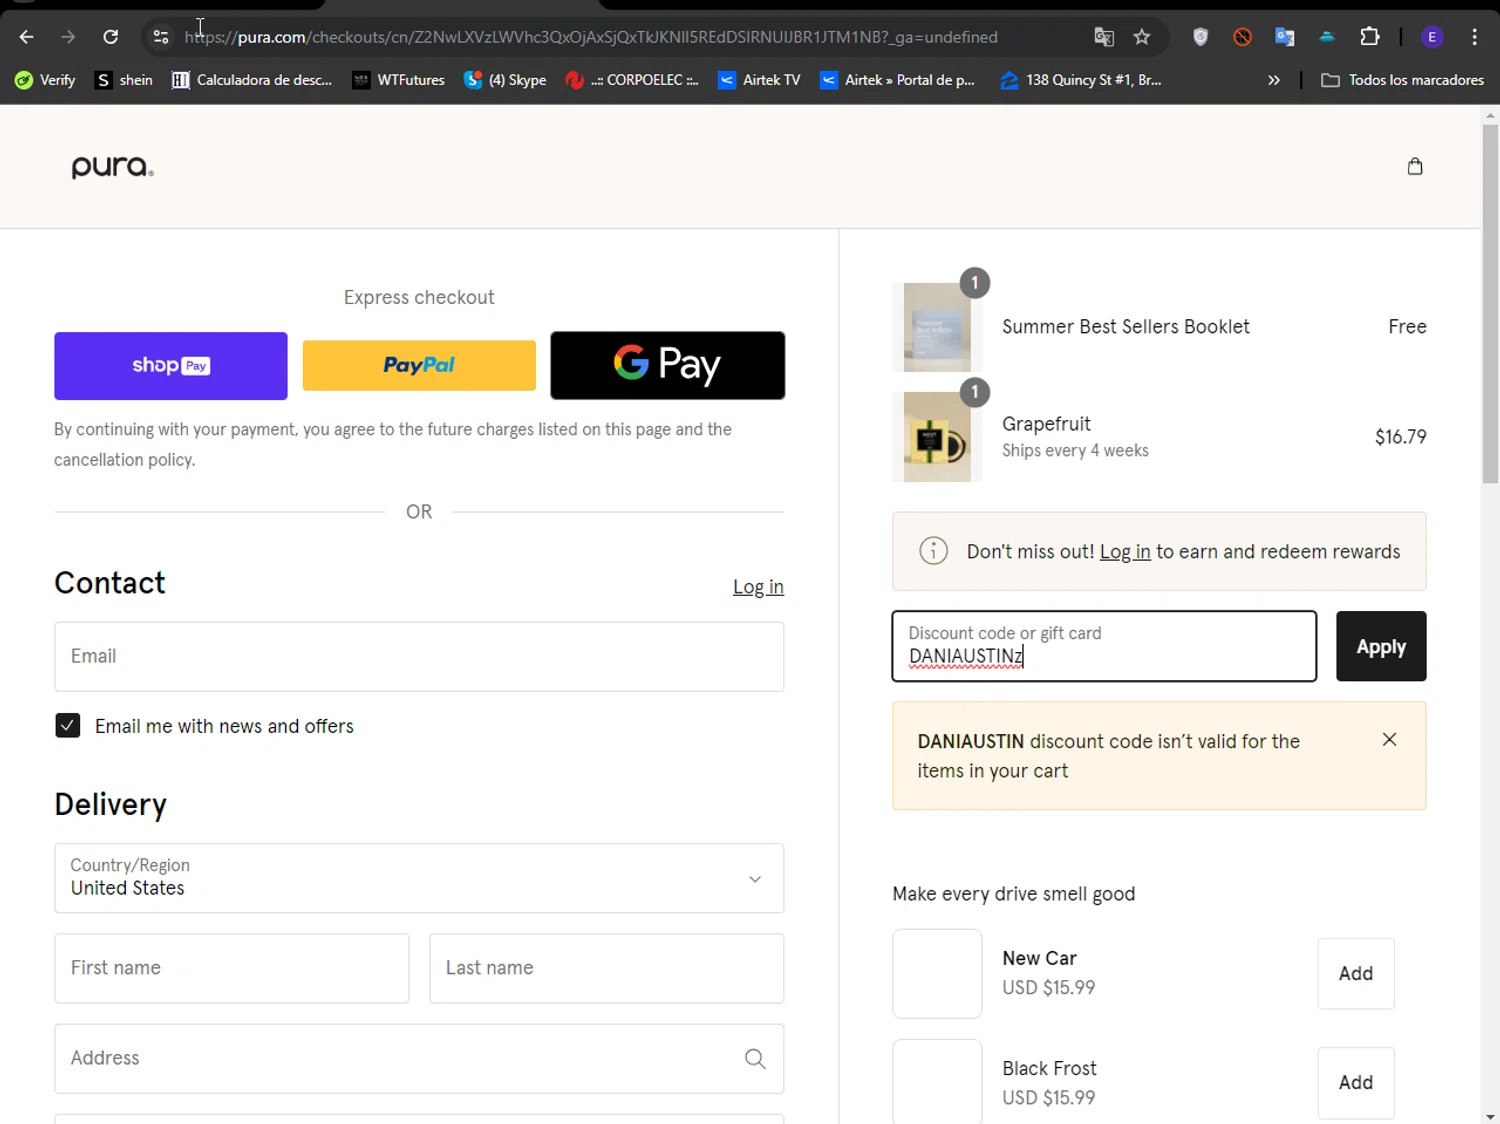
Task: Pay with Shop Pay button
Action: pos(171,366)
